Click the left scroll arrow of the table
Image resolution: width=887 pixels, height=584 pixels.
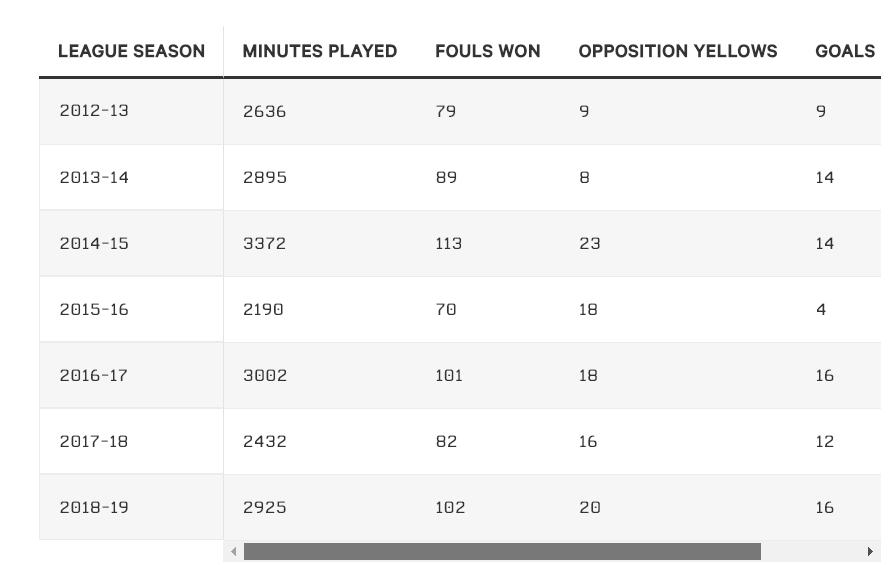pos(234,551)
